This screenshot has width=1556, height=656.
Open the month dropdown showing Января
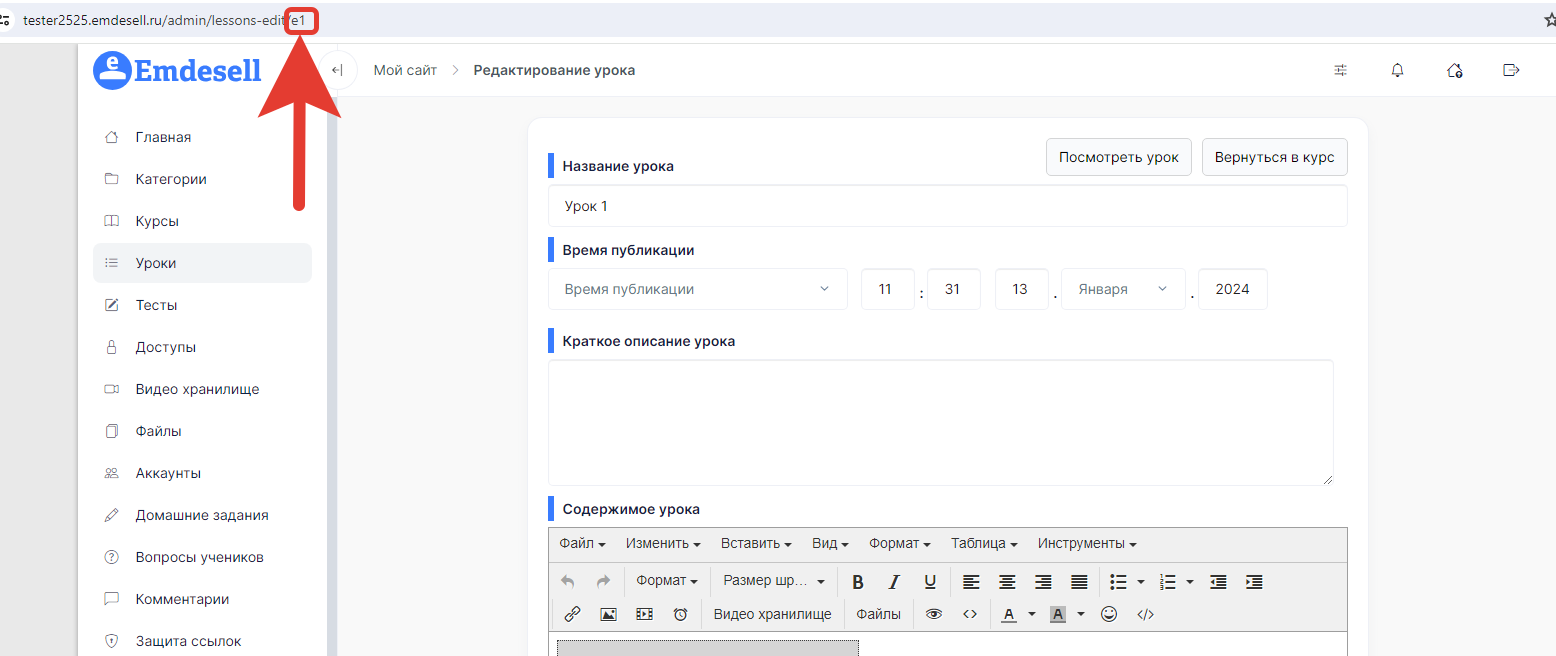(1123, 289)
